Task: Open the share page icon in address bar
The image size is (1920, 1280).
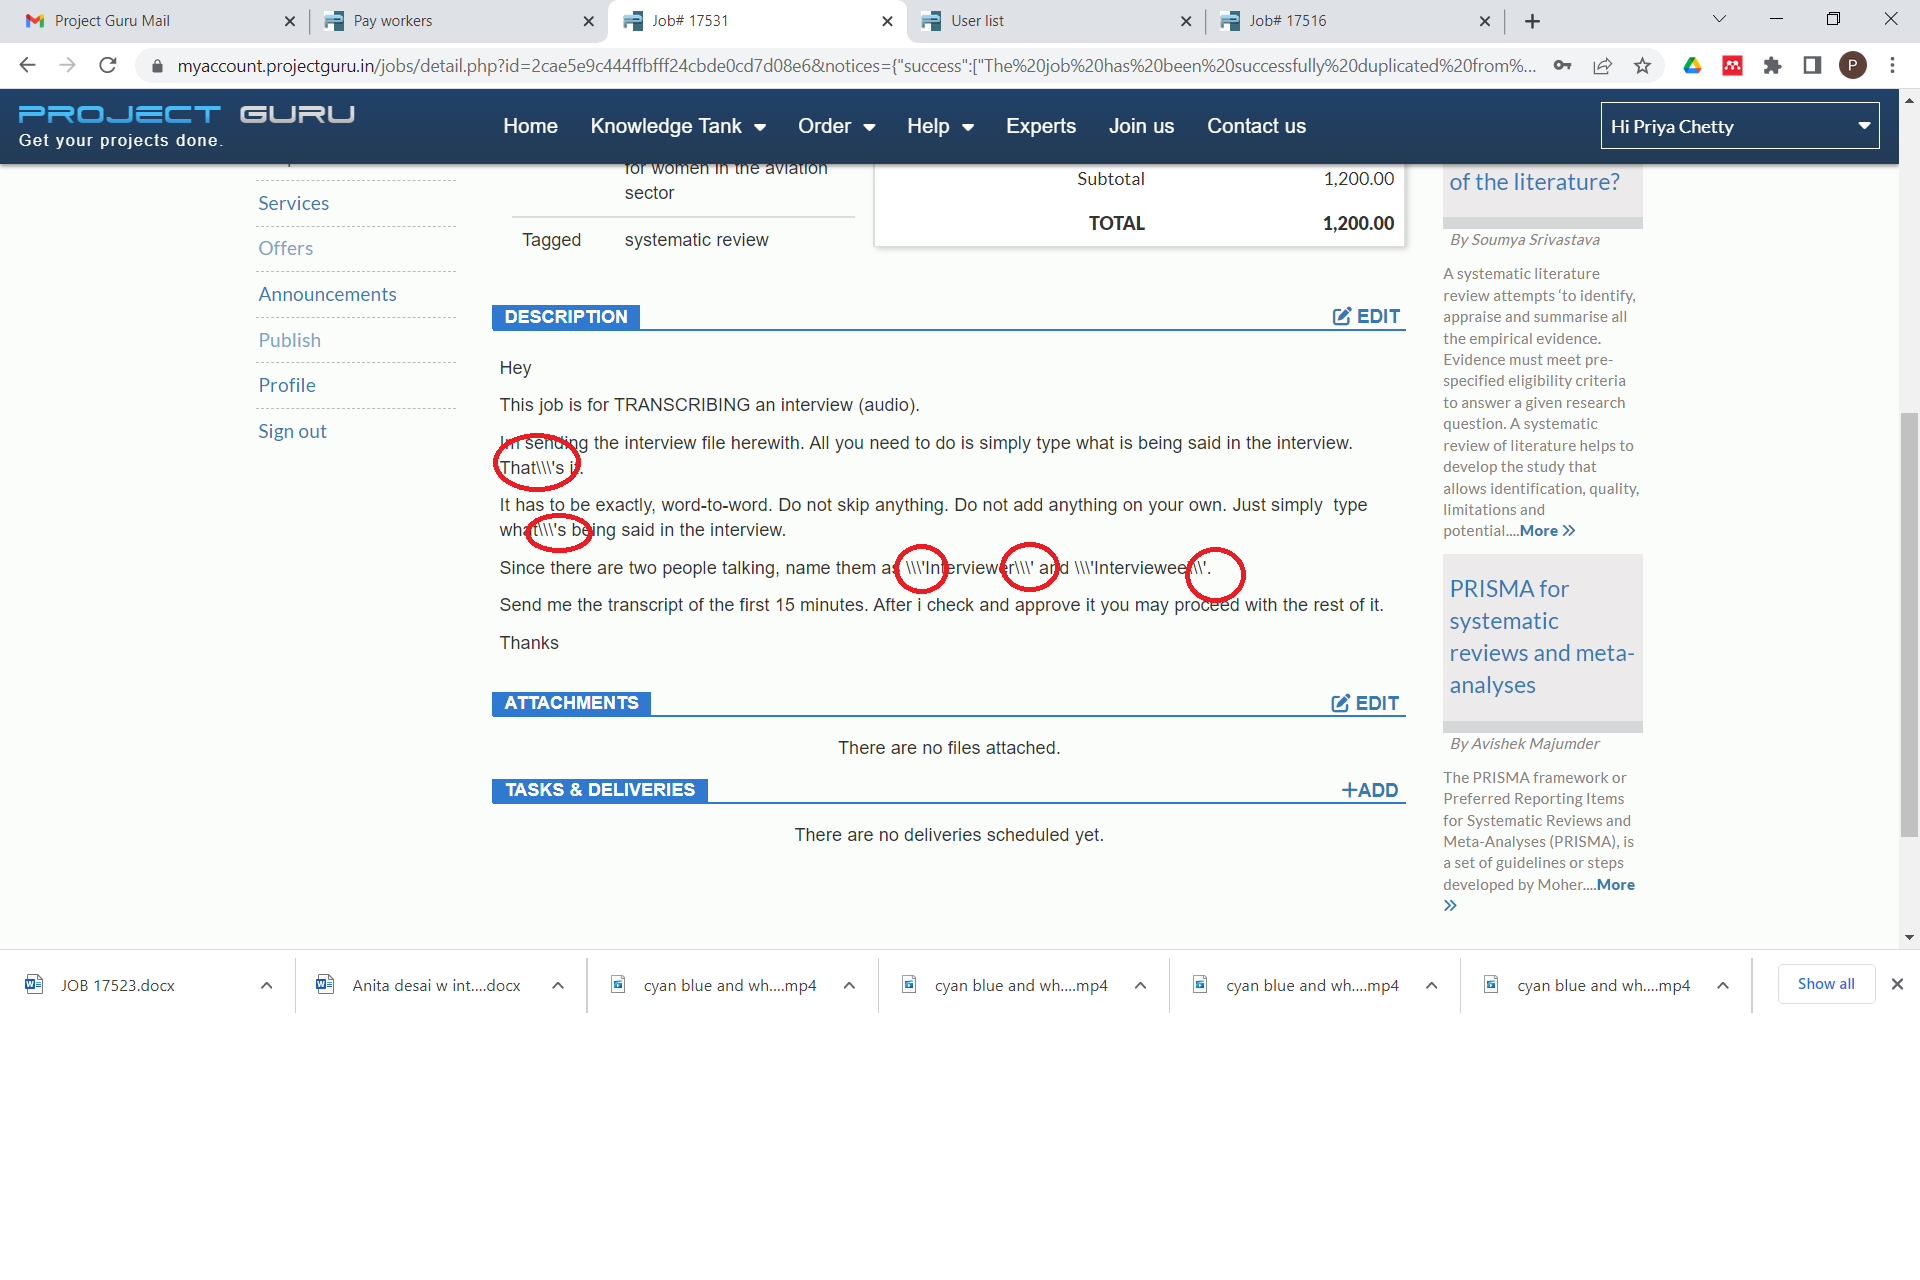Action: [x=1602, y=66]
